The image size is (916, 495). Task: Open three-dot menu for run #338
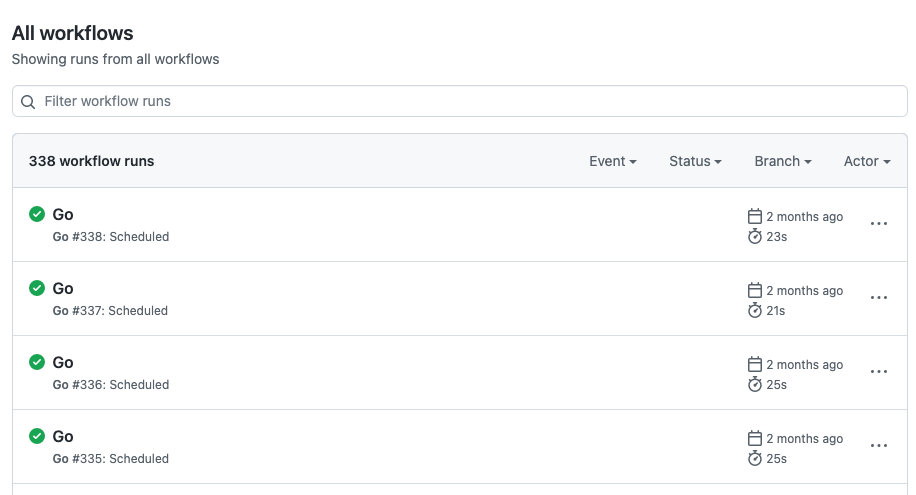(x=879, y=224)
